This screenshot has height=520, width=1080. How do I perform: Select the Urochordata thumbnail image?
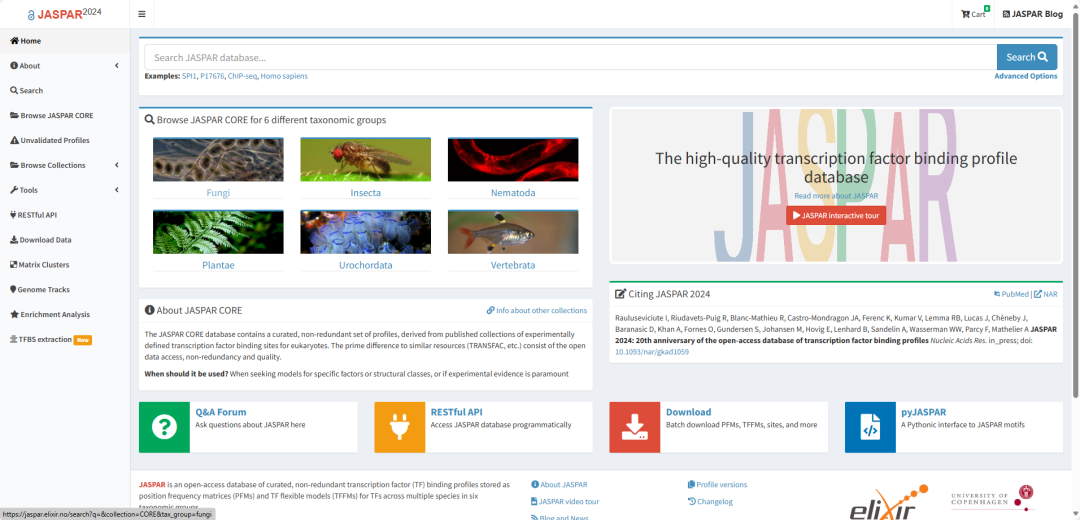pyautogui.click(x=366, y=232)
